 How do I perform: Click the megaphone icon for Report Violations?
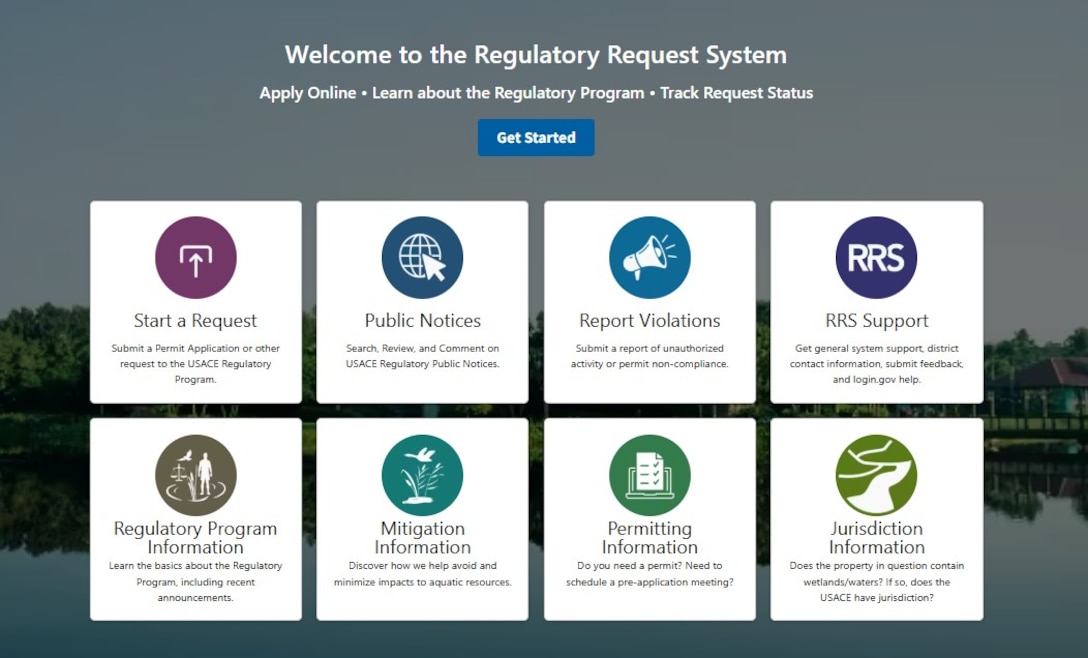pos(649,258)
